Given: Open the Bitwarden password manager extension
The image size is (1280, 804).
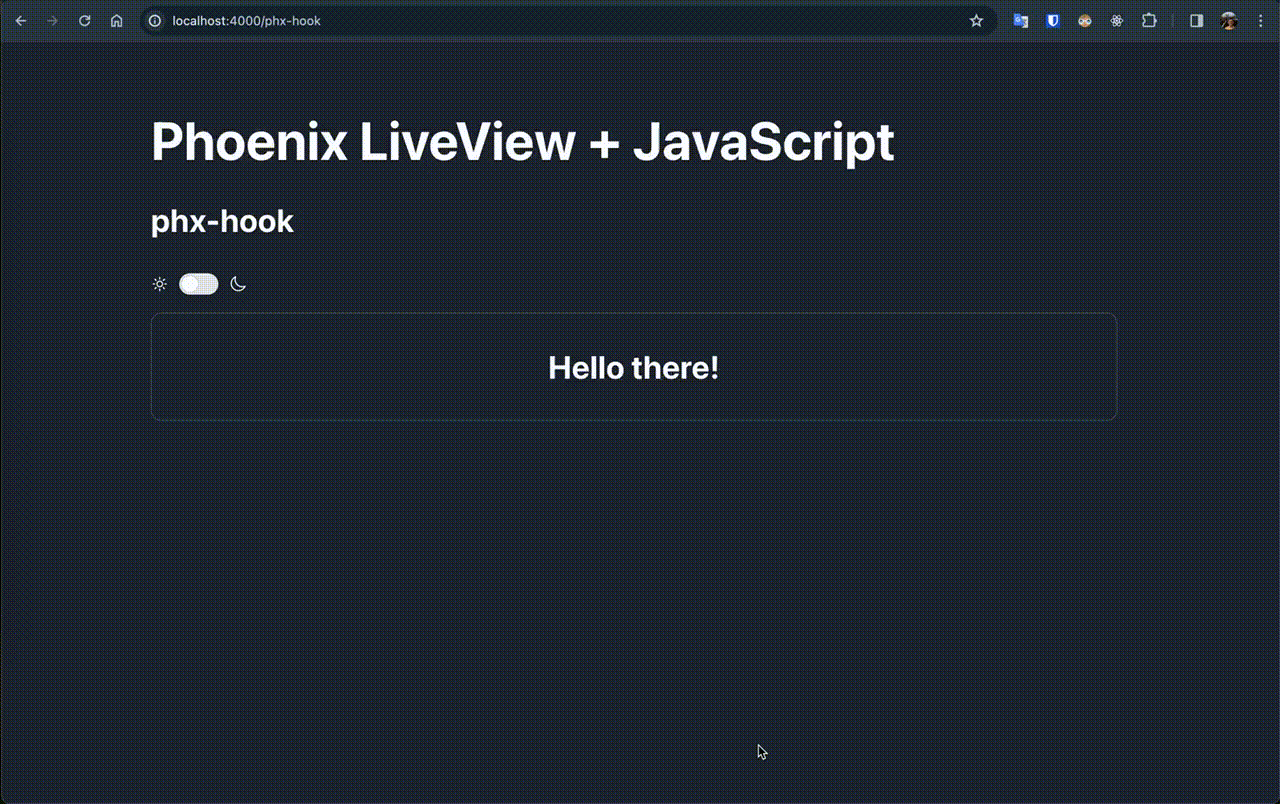Looking at the screenshot, I should (x=1052, y=20).
